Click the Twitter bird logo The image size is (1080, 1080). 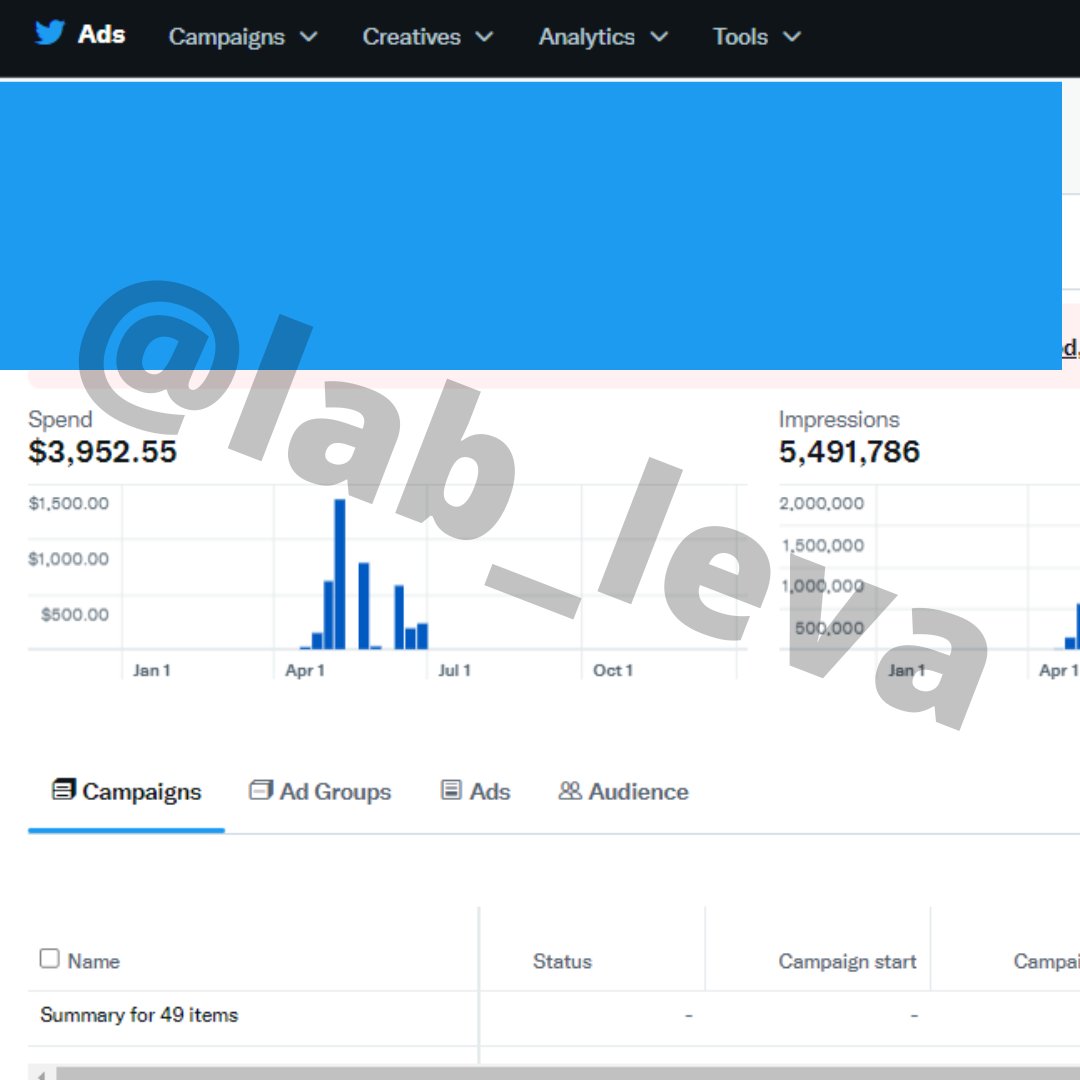[x=50, y=33]
